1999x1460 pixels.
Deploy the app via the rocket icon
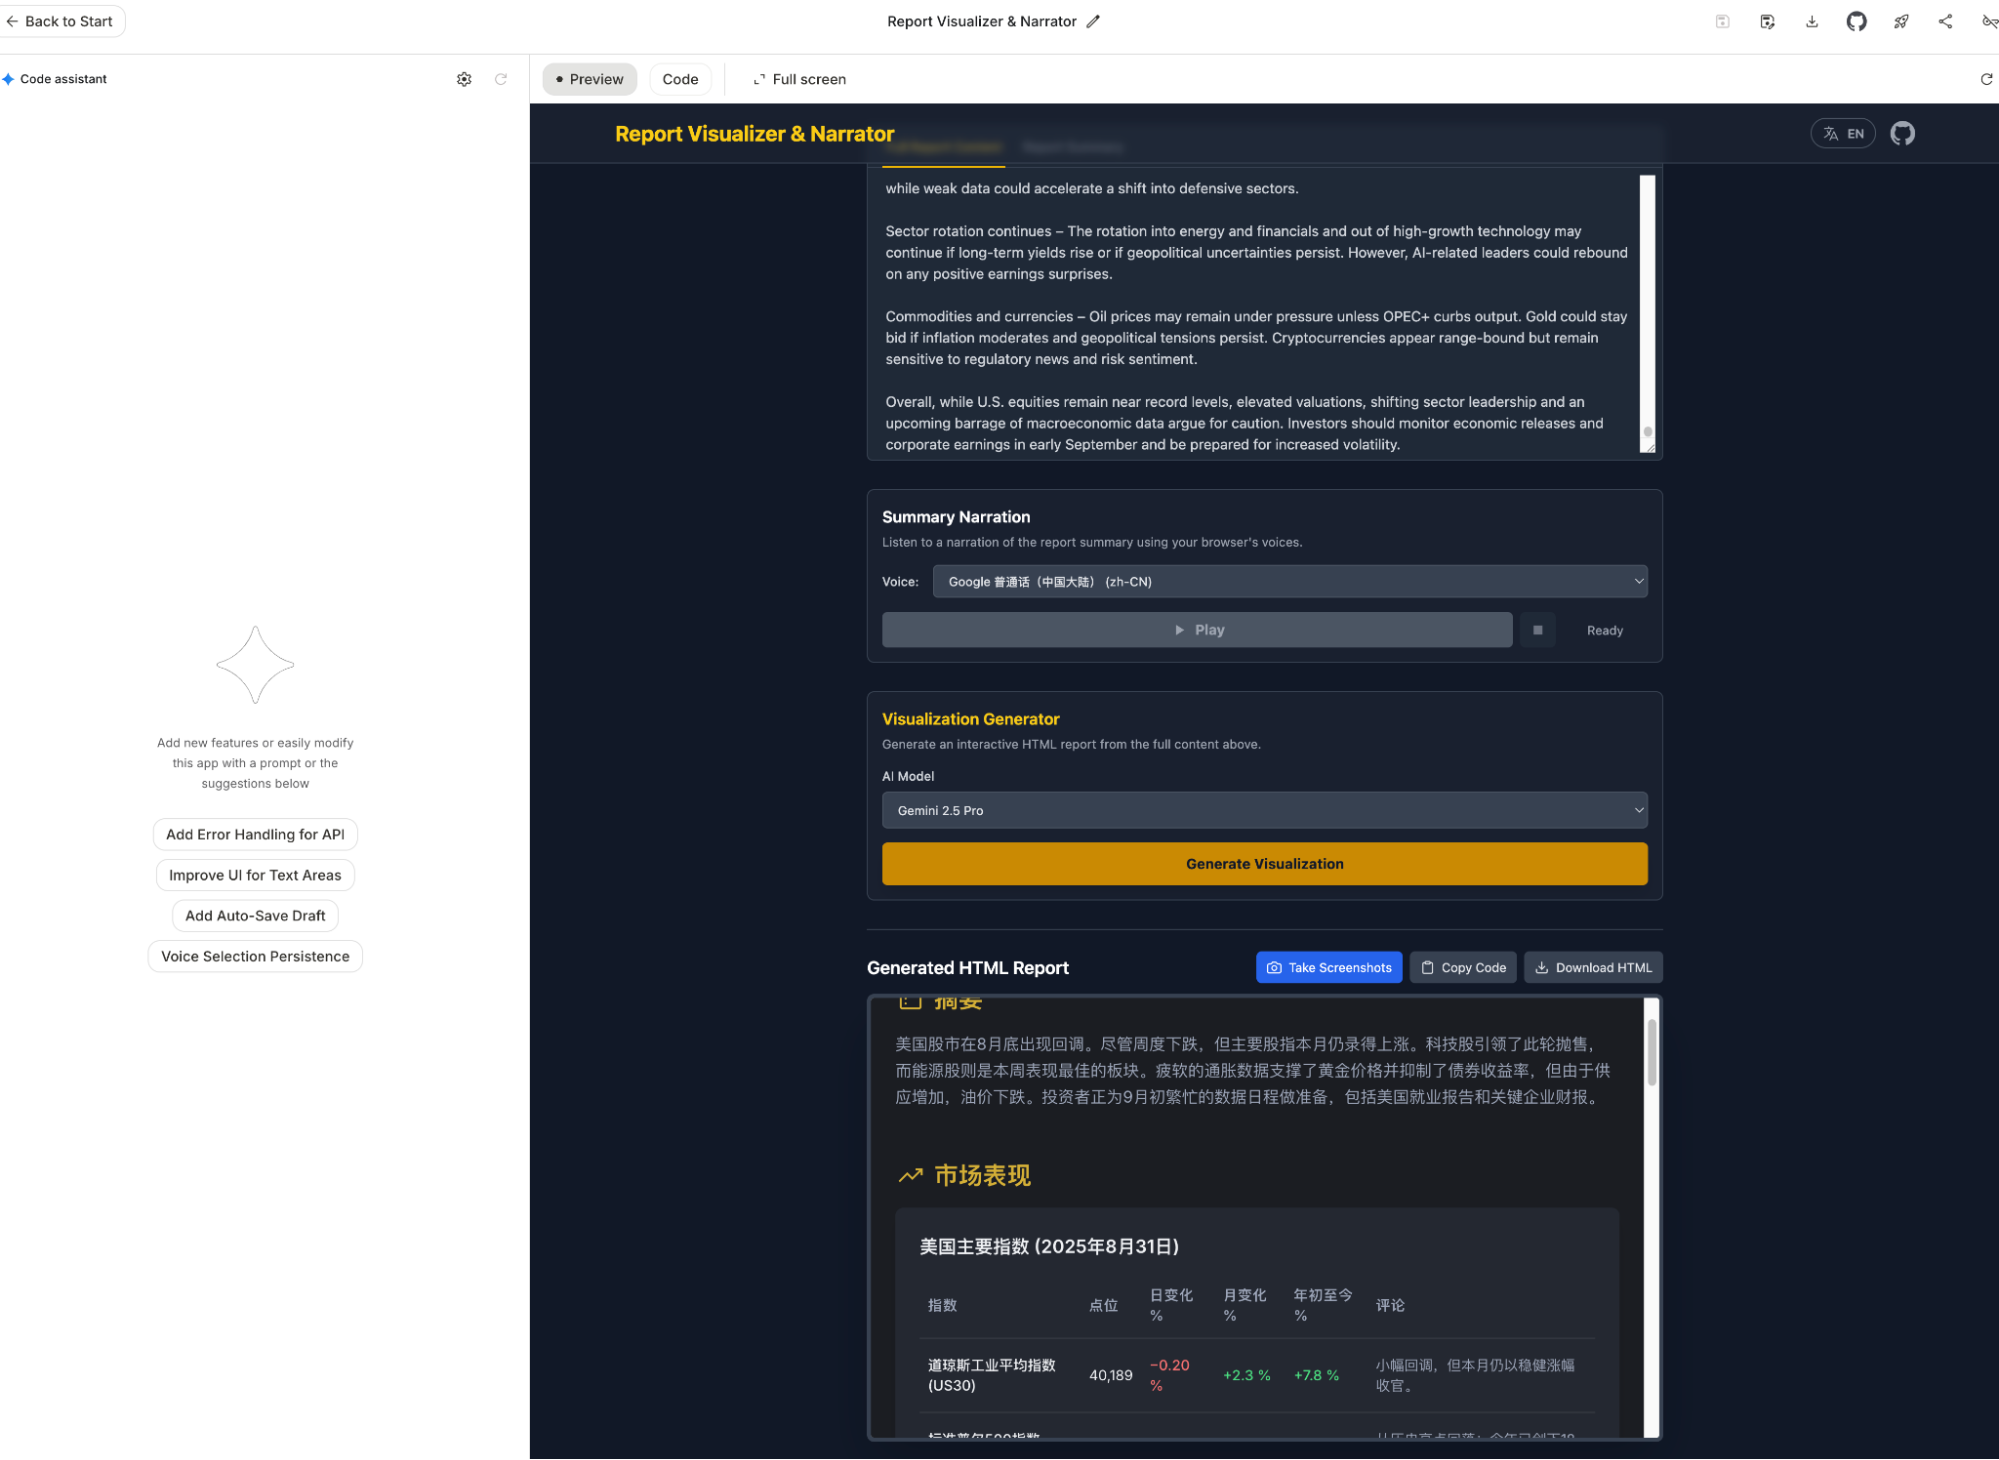tap(1901, 20)
